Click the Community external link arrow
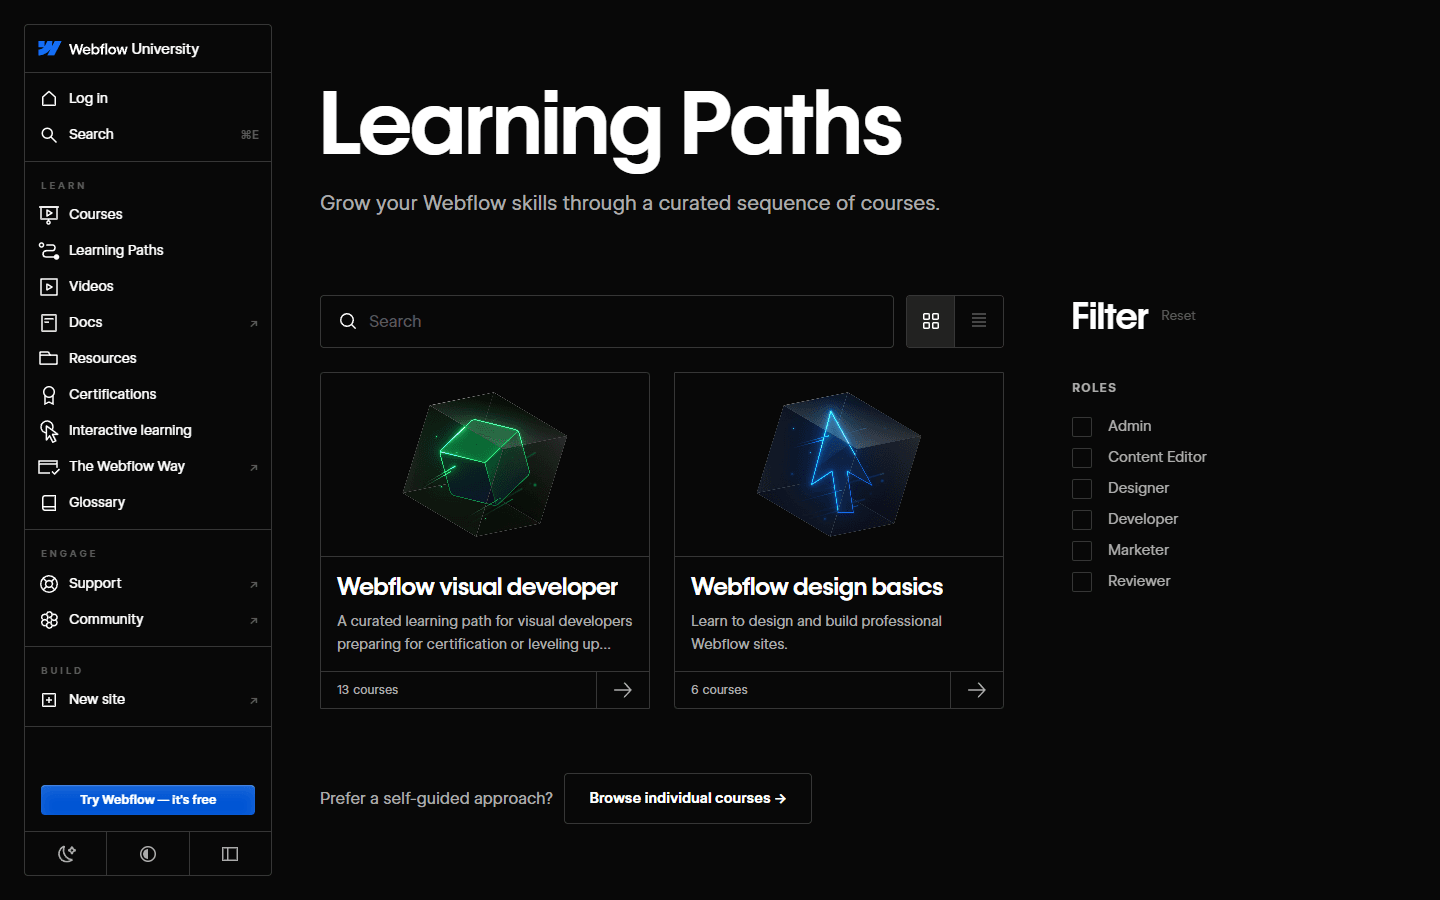 point(254,620)
